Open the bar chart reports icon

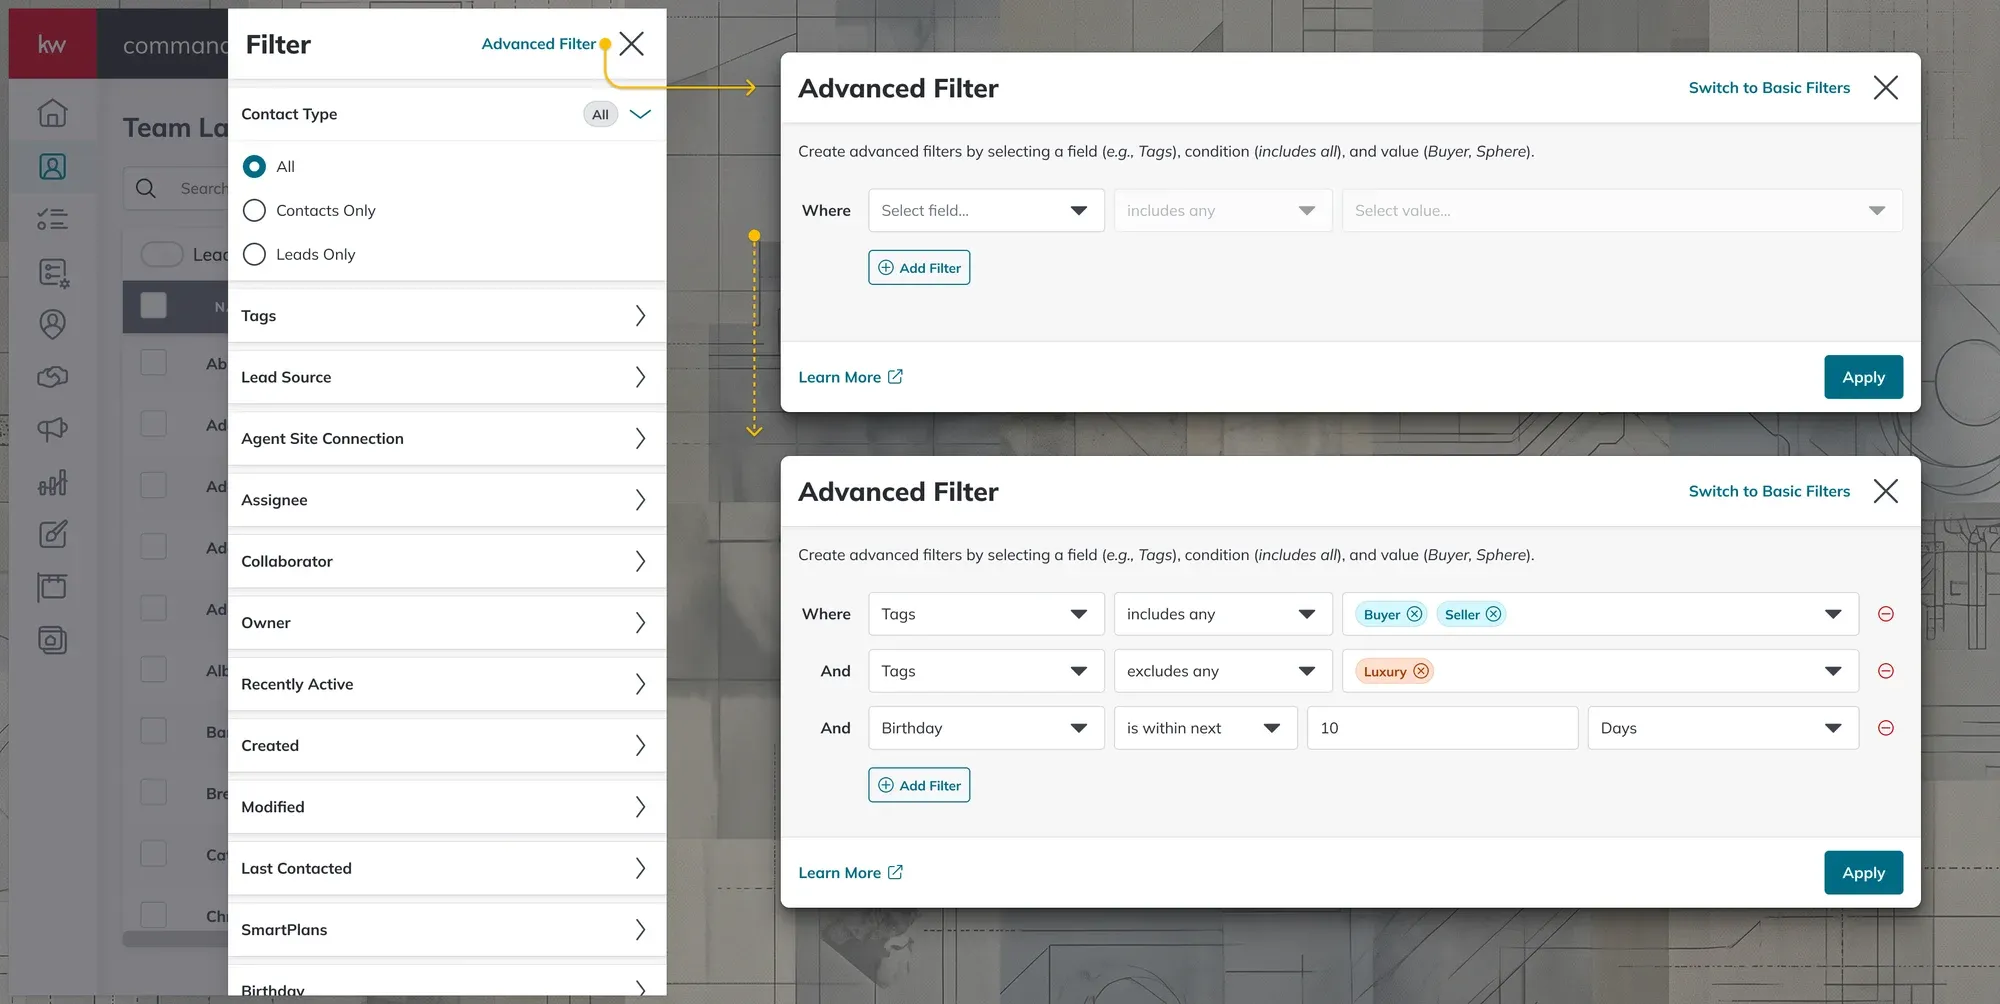52,483
